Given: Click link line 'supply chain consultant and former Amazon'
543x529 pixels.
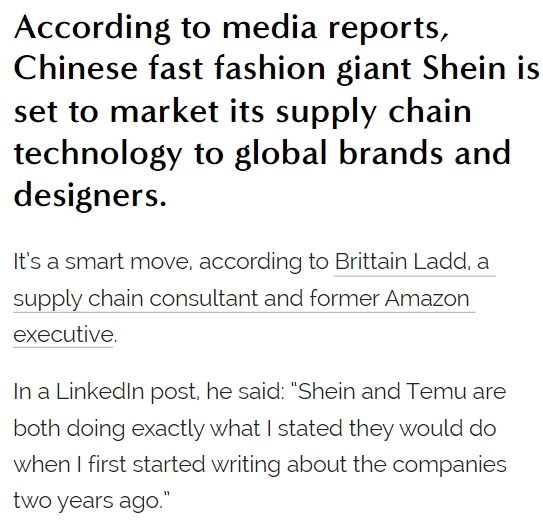Looking at the screenshot, I should [x=241, y=298].
